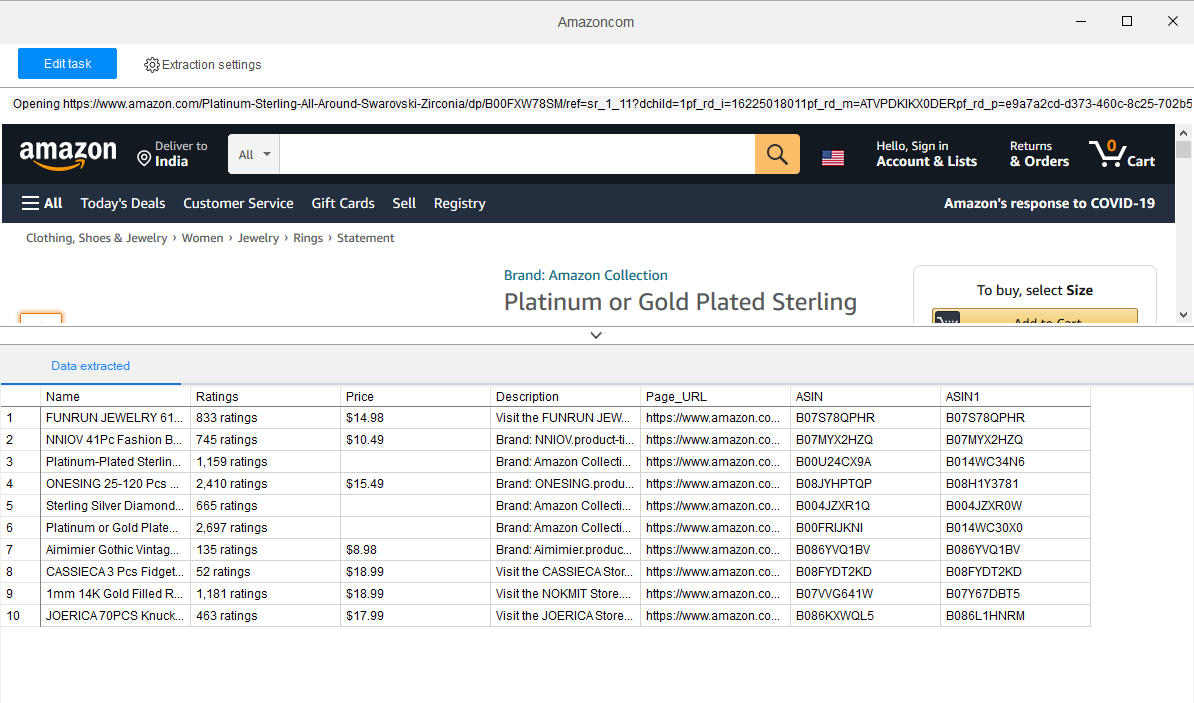
Task: Open Account & Lists menu
Action: tap(926, 154)
